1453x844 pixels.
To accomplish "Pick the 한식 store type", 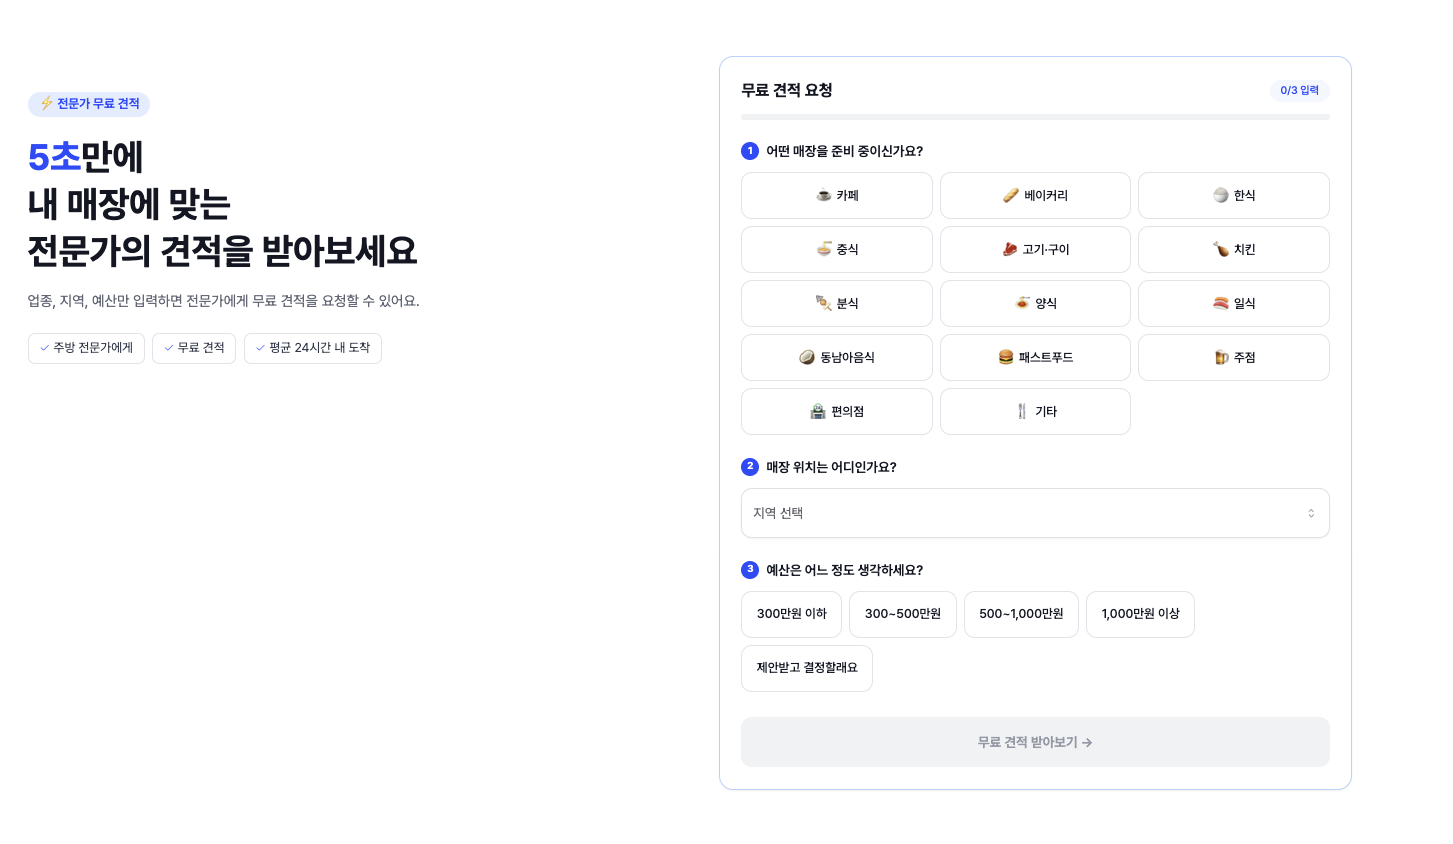I will [x=1233, y=195].
